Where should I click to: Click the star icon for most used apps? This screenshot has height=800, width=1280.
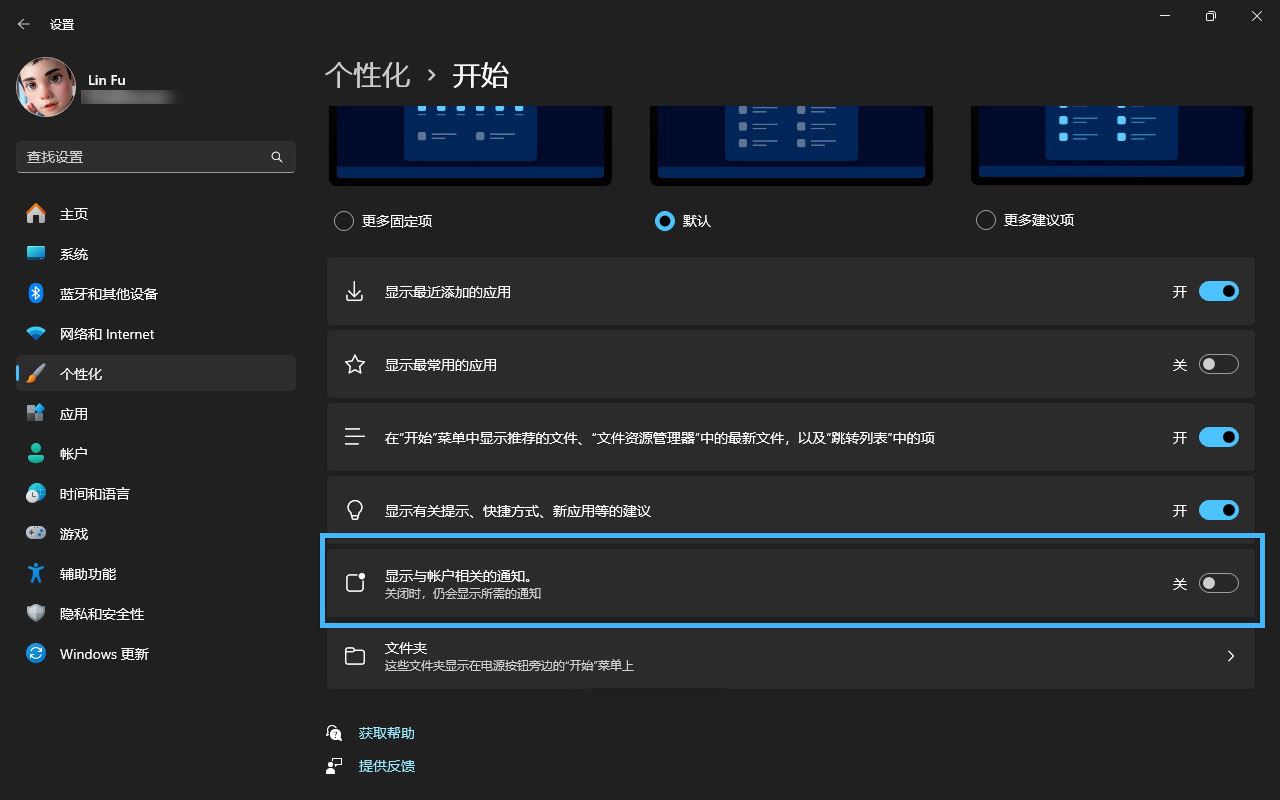click(x=355, y=365)
